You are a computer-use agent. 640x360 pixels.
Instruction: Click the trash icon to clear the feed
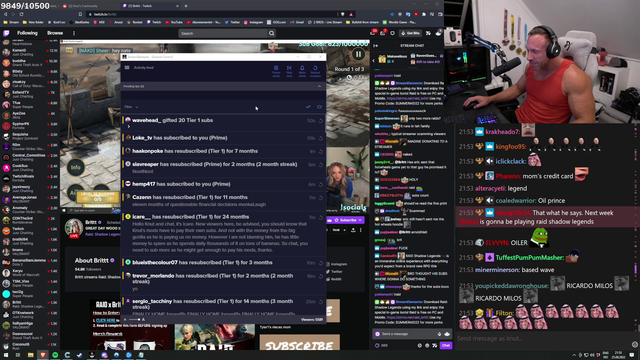(x=320, y=107)
